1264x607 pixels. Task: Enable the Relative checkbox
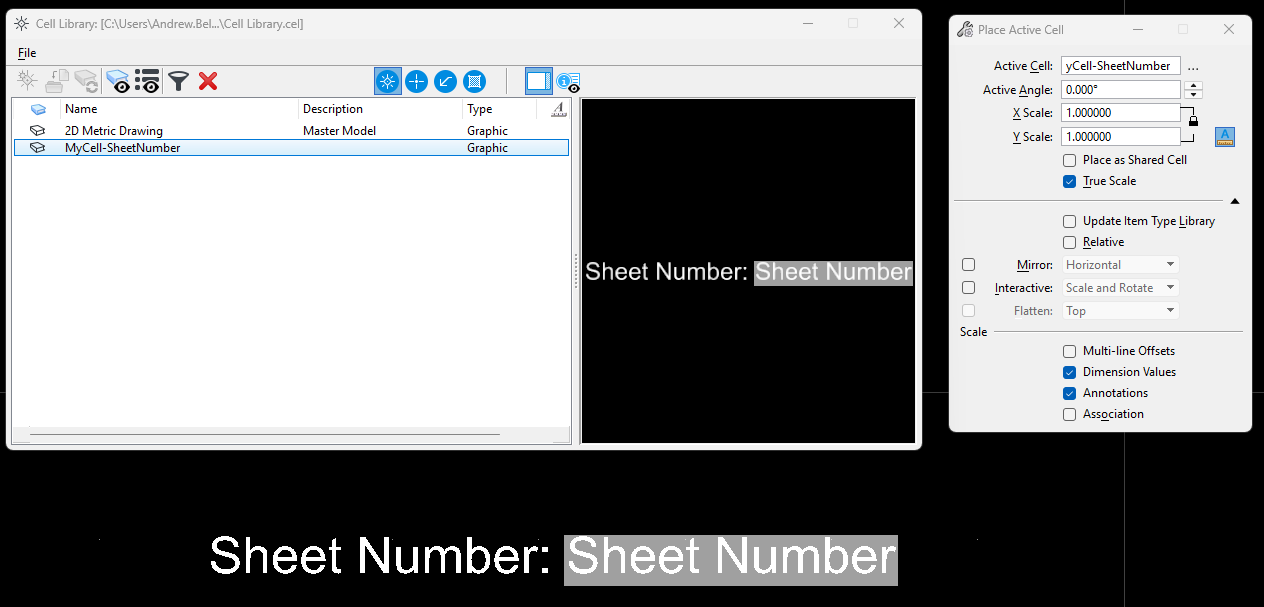(1070, 242)
